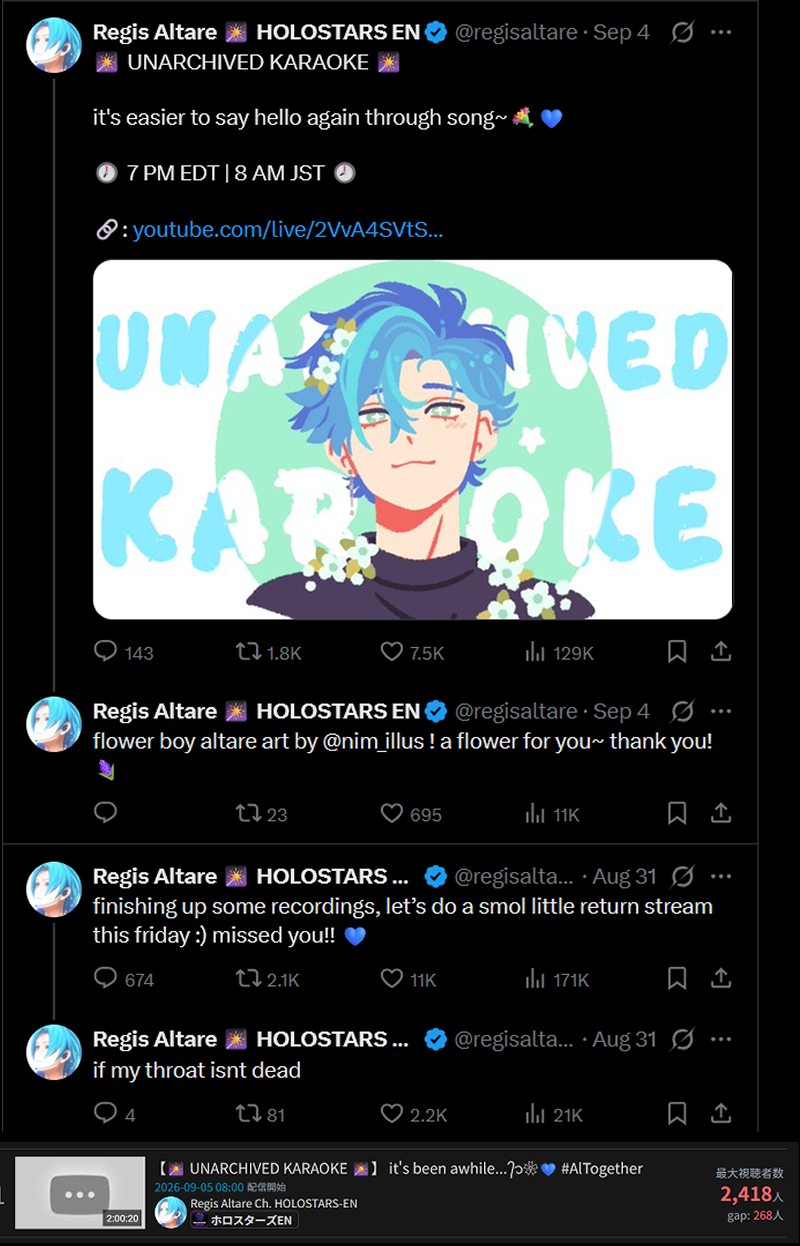Open Regis Altare's avatar on the first tweet

point(53,45)
